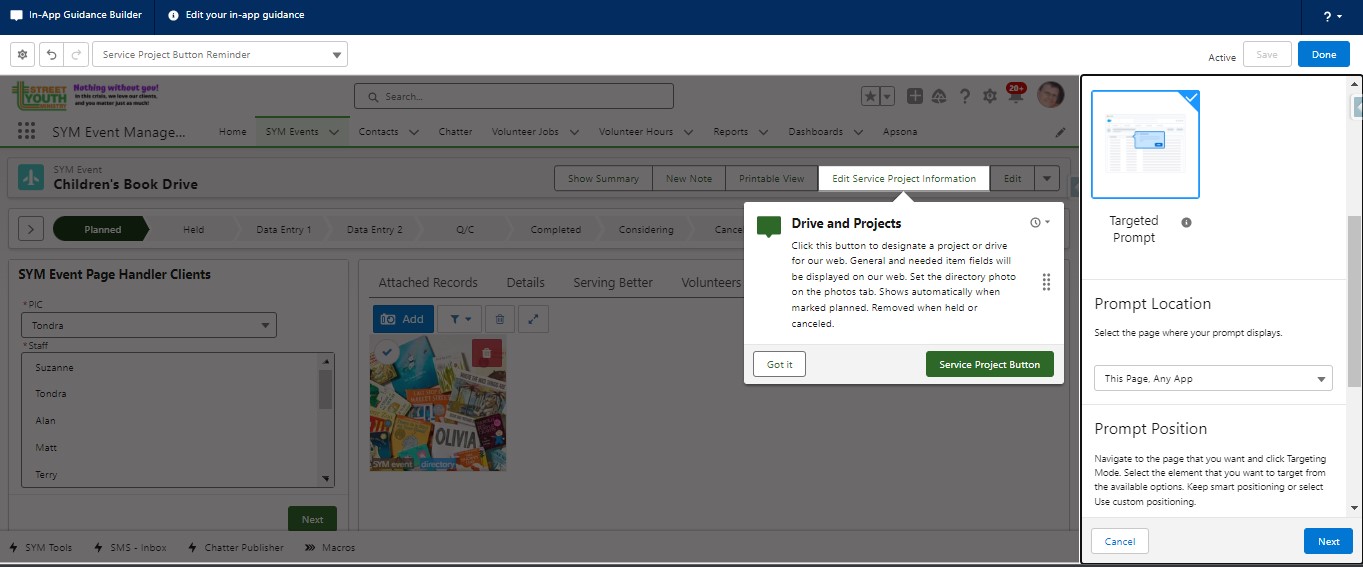
Task: Open the help menu question mark
Action: tap(1334, 17)
